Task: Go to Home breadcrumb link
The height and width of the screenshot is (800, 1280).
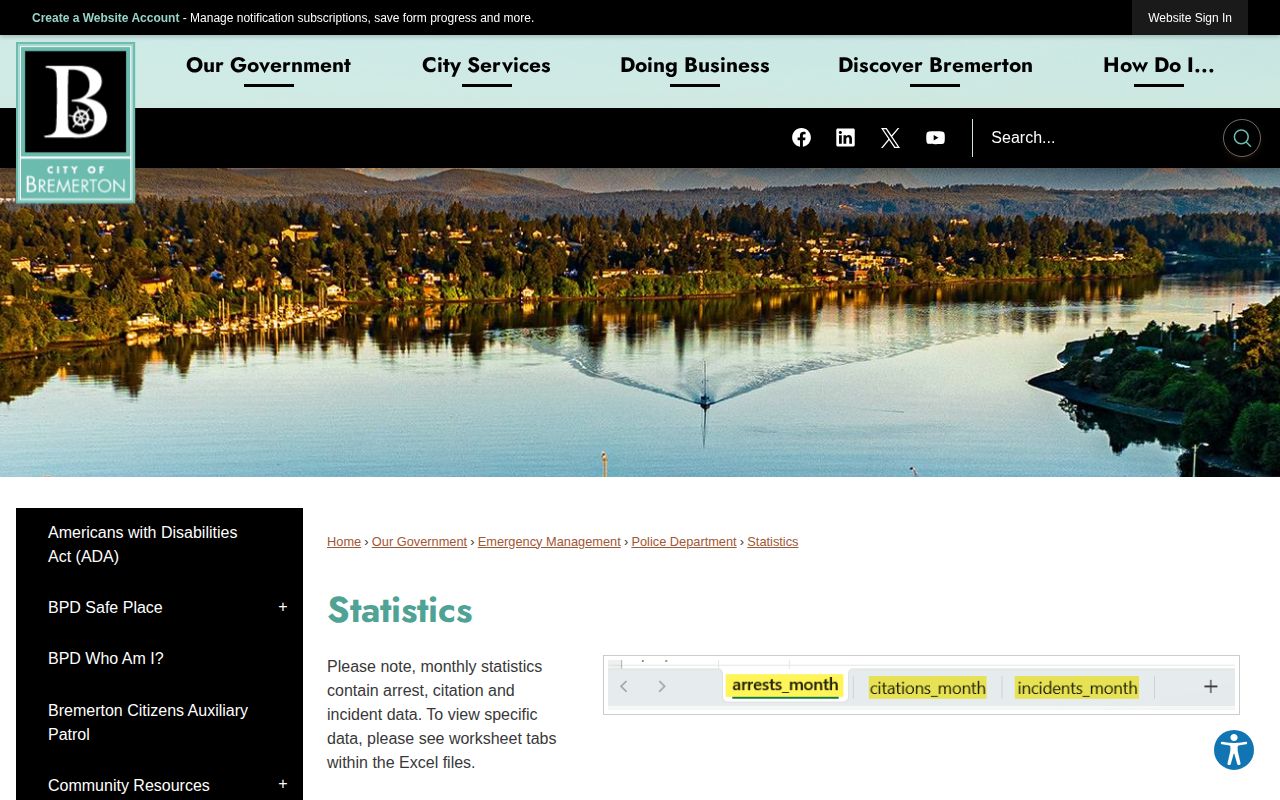Action: click(344, 542)
